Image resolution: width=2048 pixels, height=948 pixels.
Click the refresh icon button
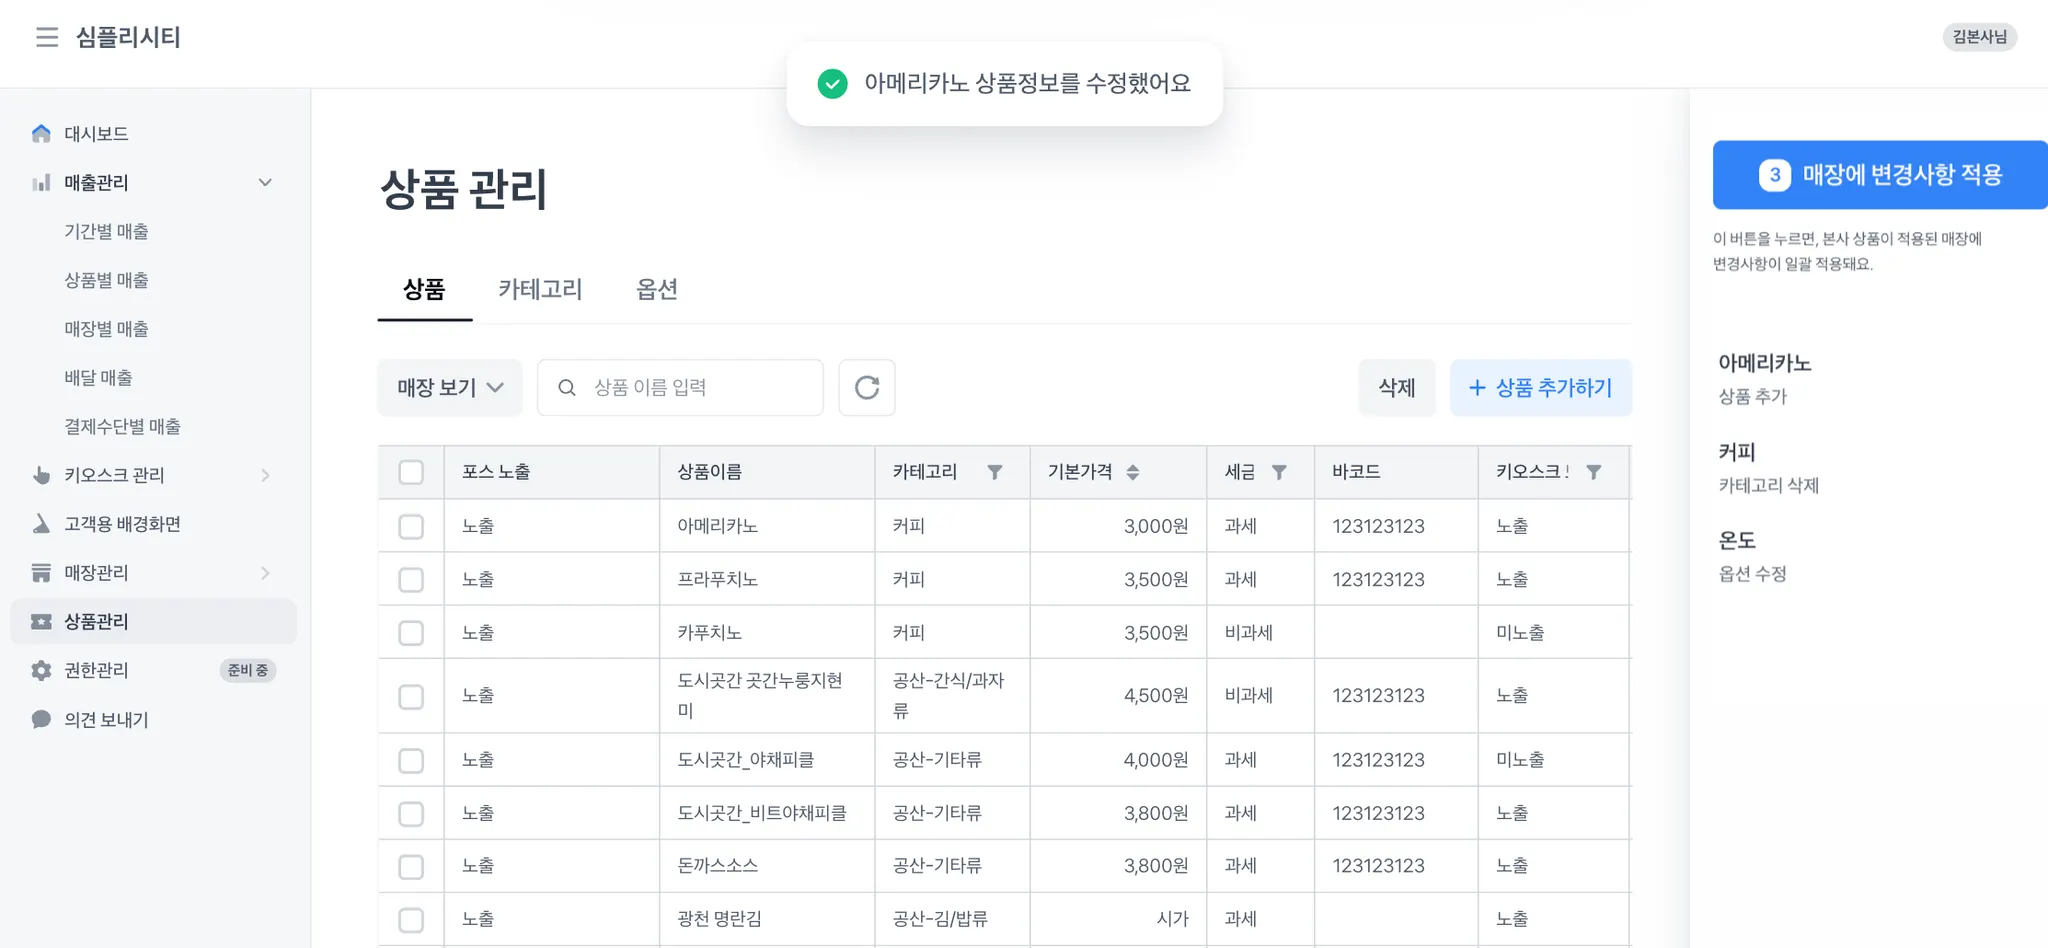click(867, 387)
